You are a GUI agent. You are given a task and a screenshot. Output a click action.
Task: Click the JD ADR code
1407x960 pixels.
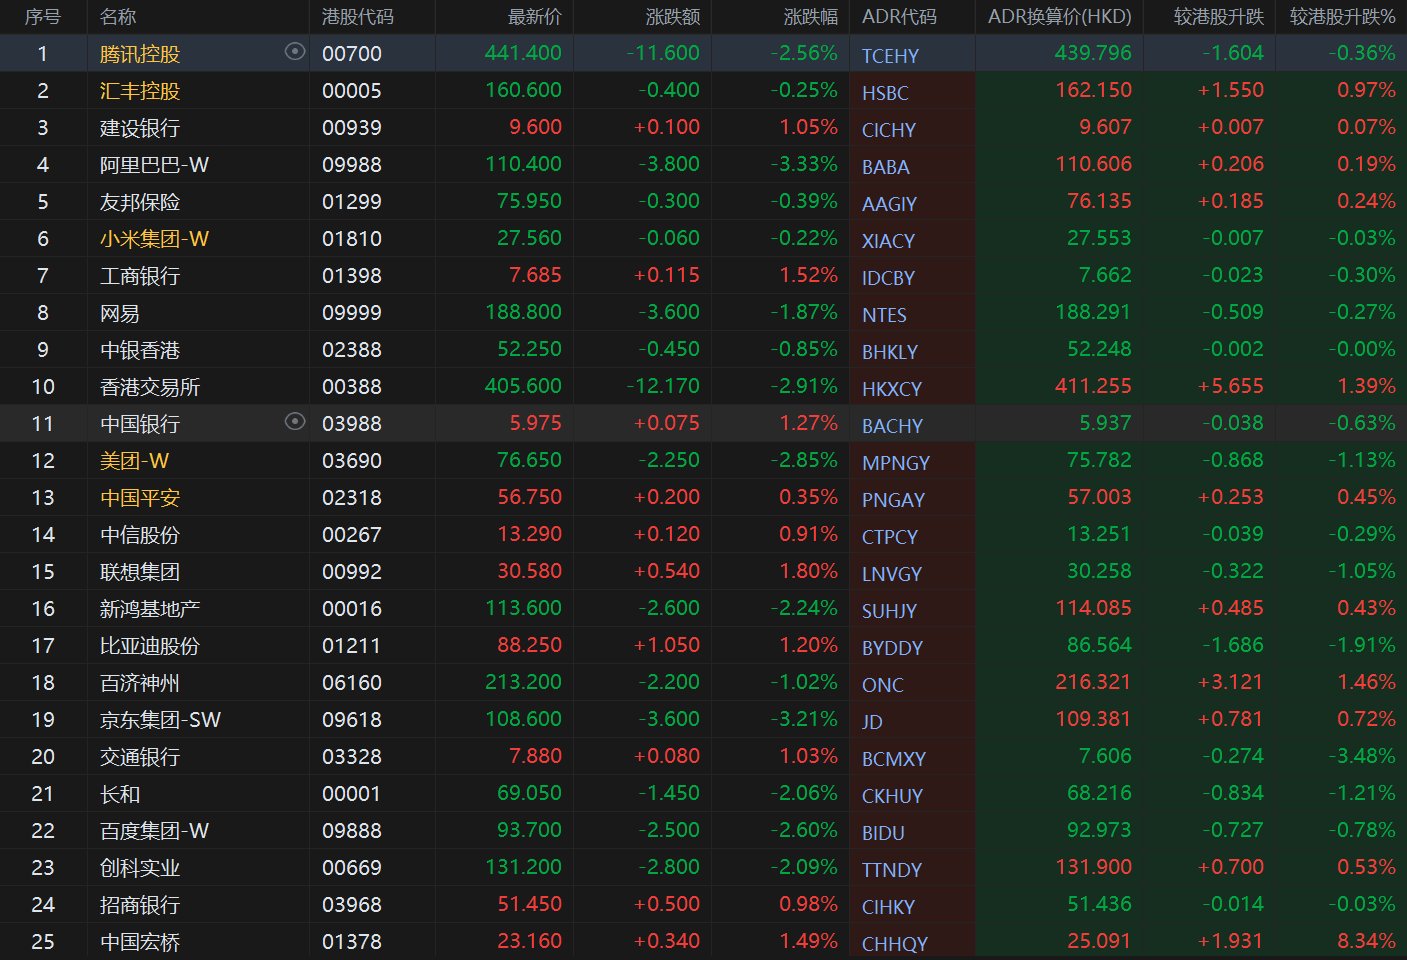(872, 722)
